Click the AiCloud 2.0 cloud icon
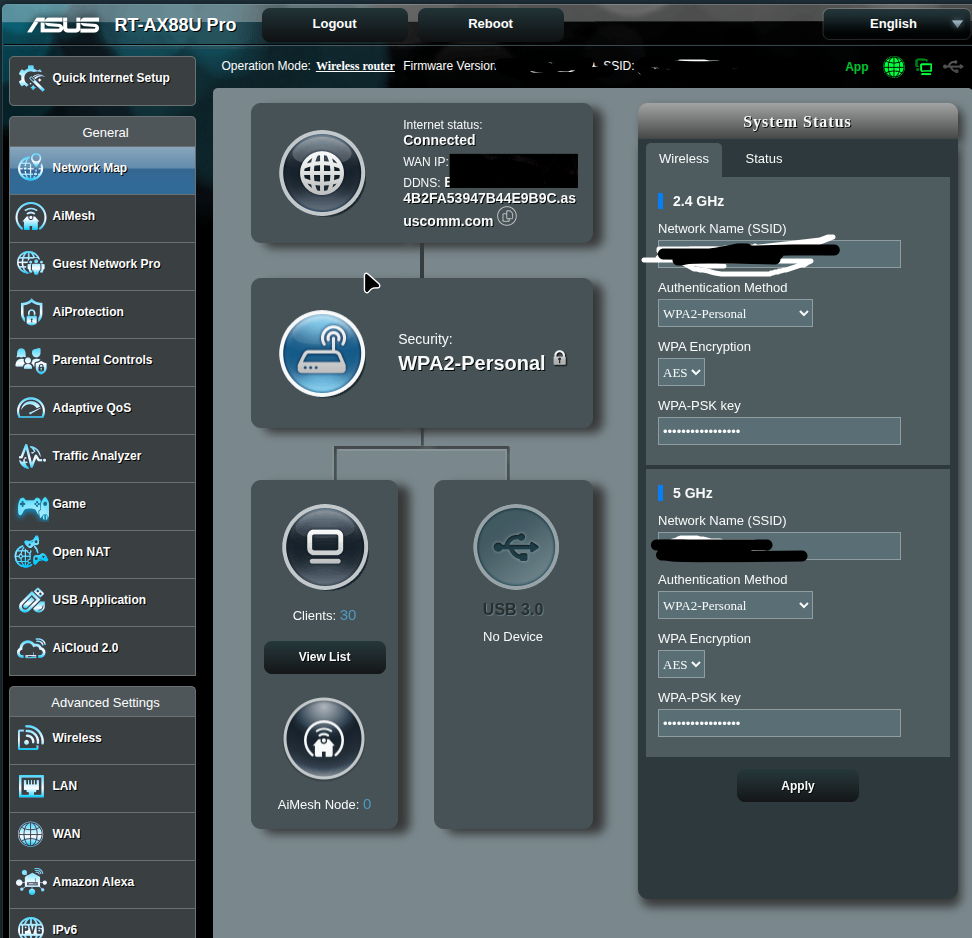 coord(30,648)
